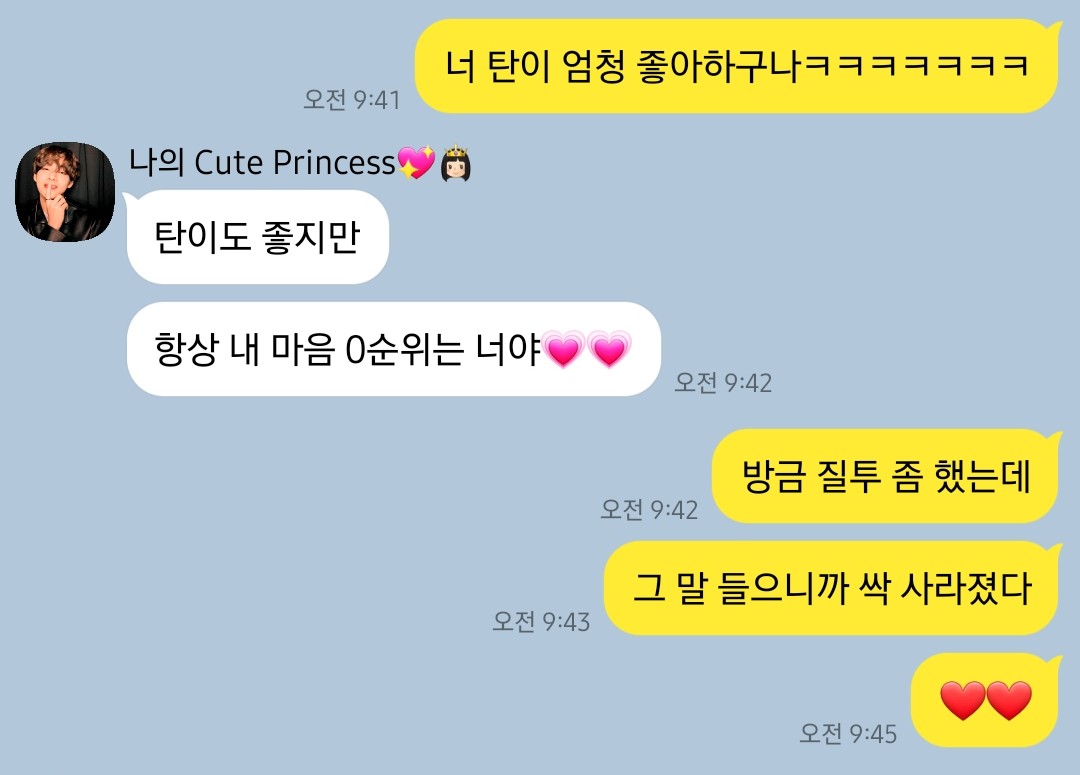
Task: Click the 오전 9:45 timestamp
Action: (x=848, y=734)
